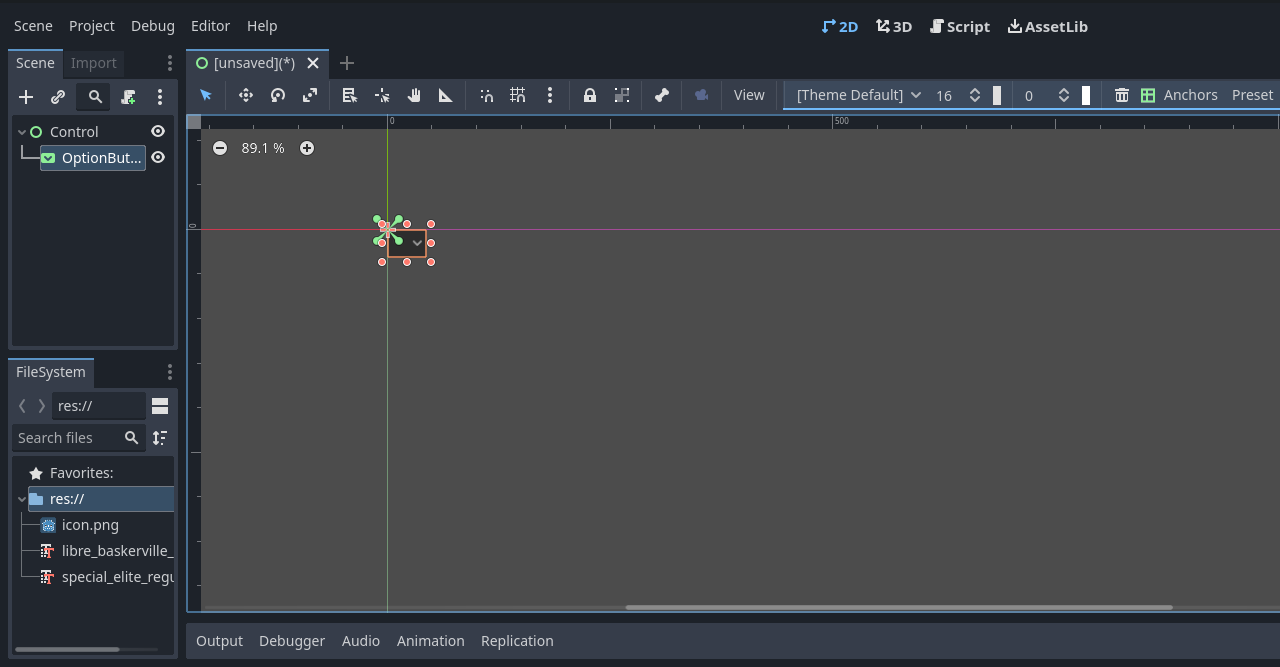
Task: Add a new node with plus icon
Action: coord(27,97)
